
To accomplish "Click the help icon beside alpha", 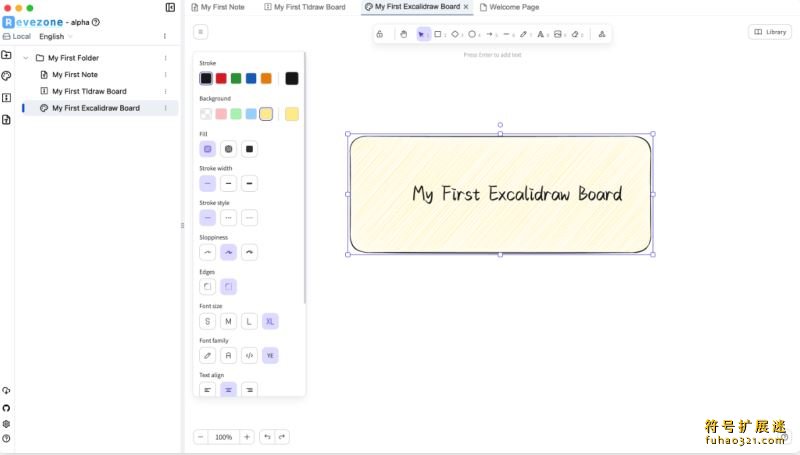I will pos(96,22).
